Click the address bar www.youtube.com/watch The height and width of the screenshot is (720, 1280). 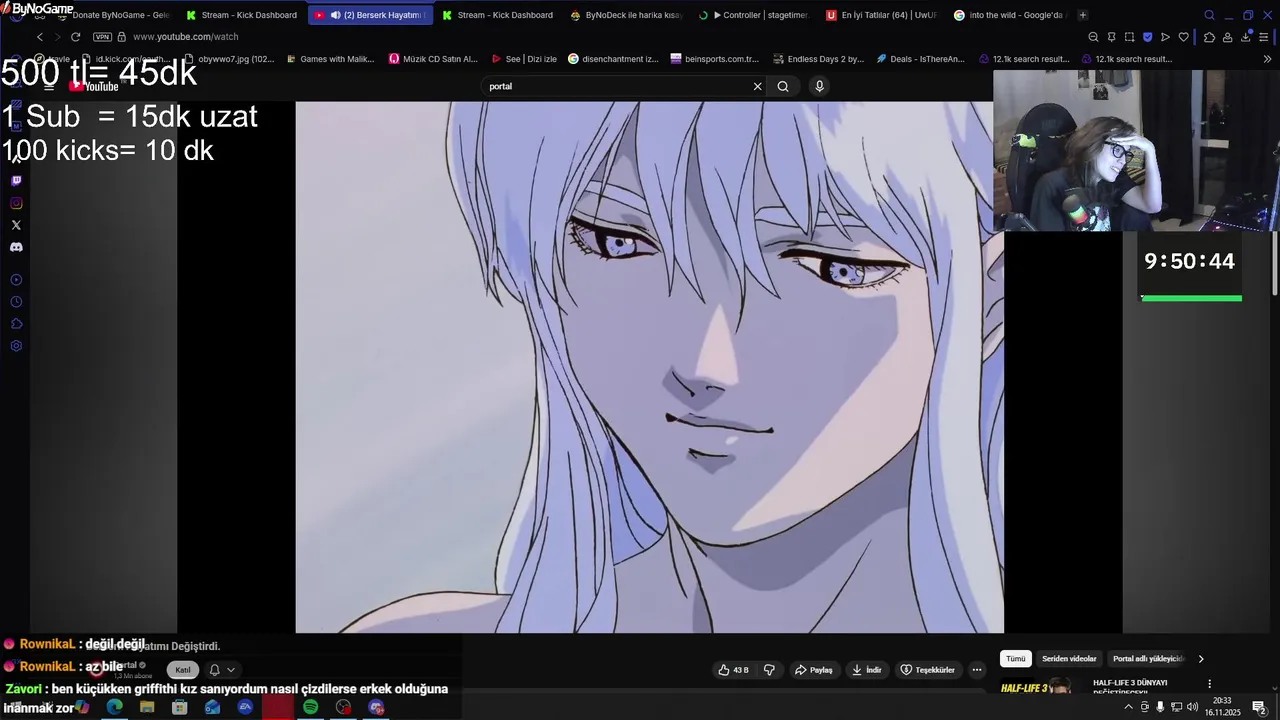[185, 37]
